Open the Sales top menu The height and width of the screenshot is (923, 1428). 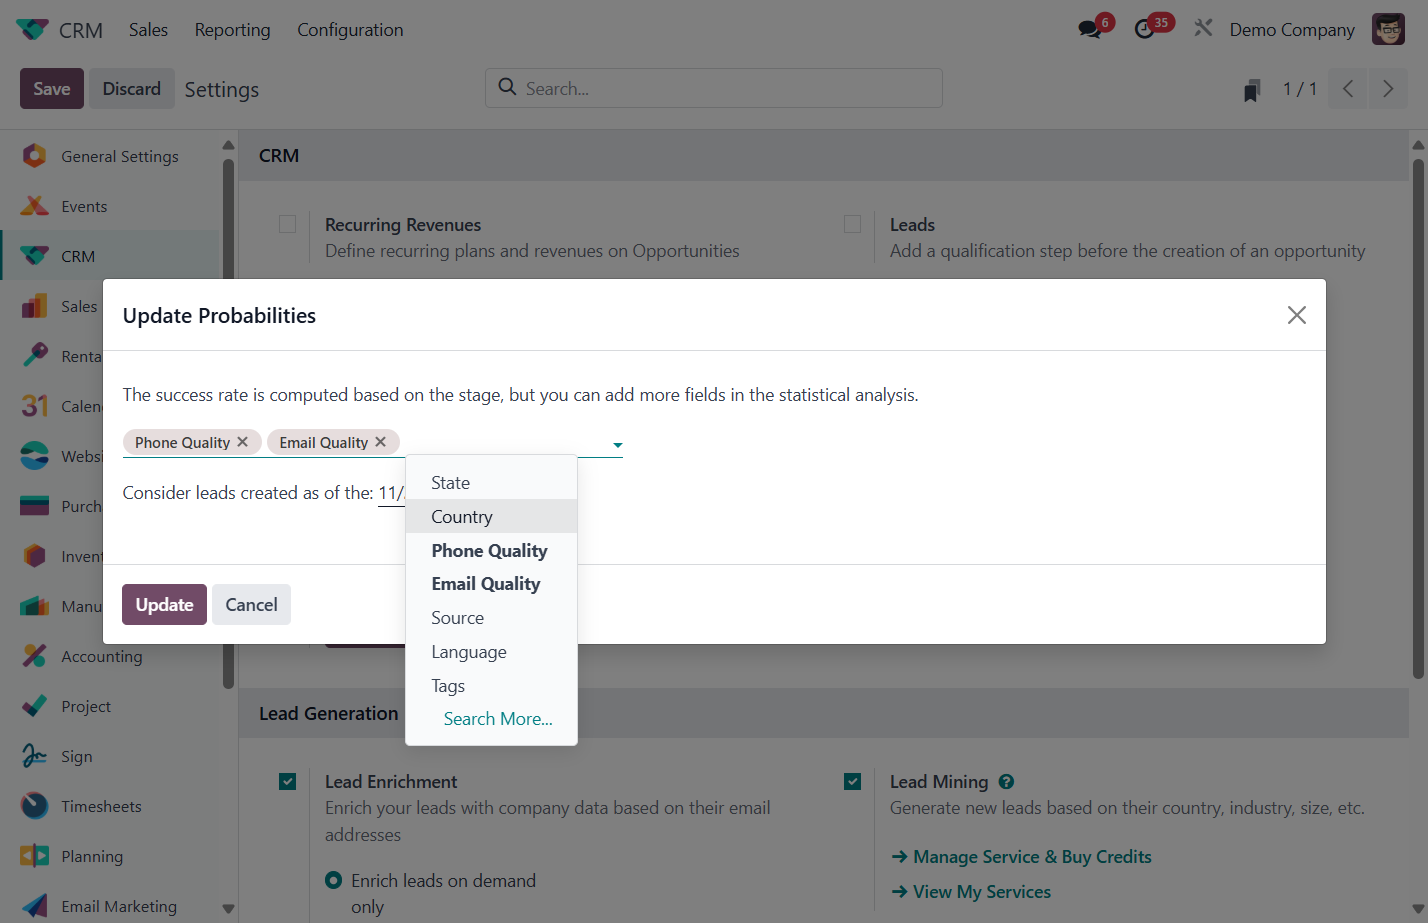pos(148,30)
